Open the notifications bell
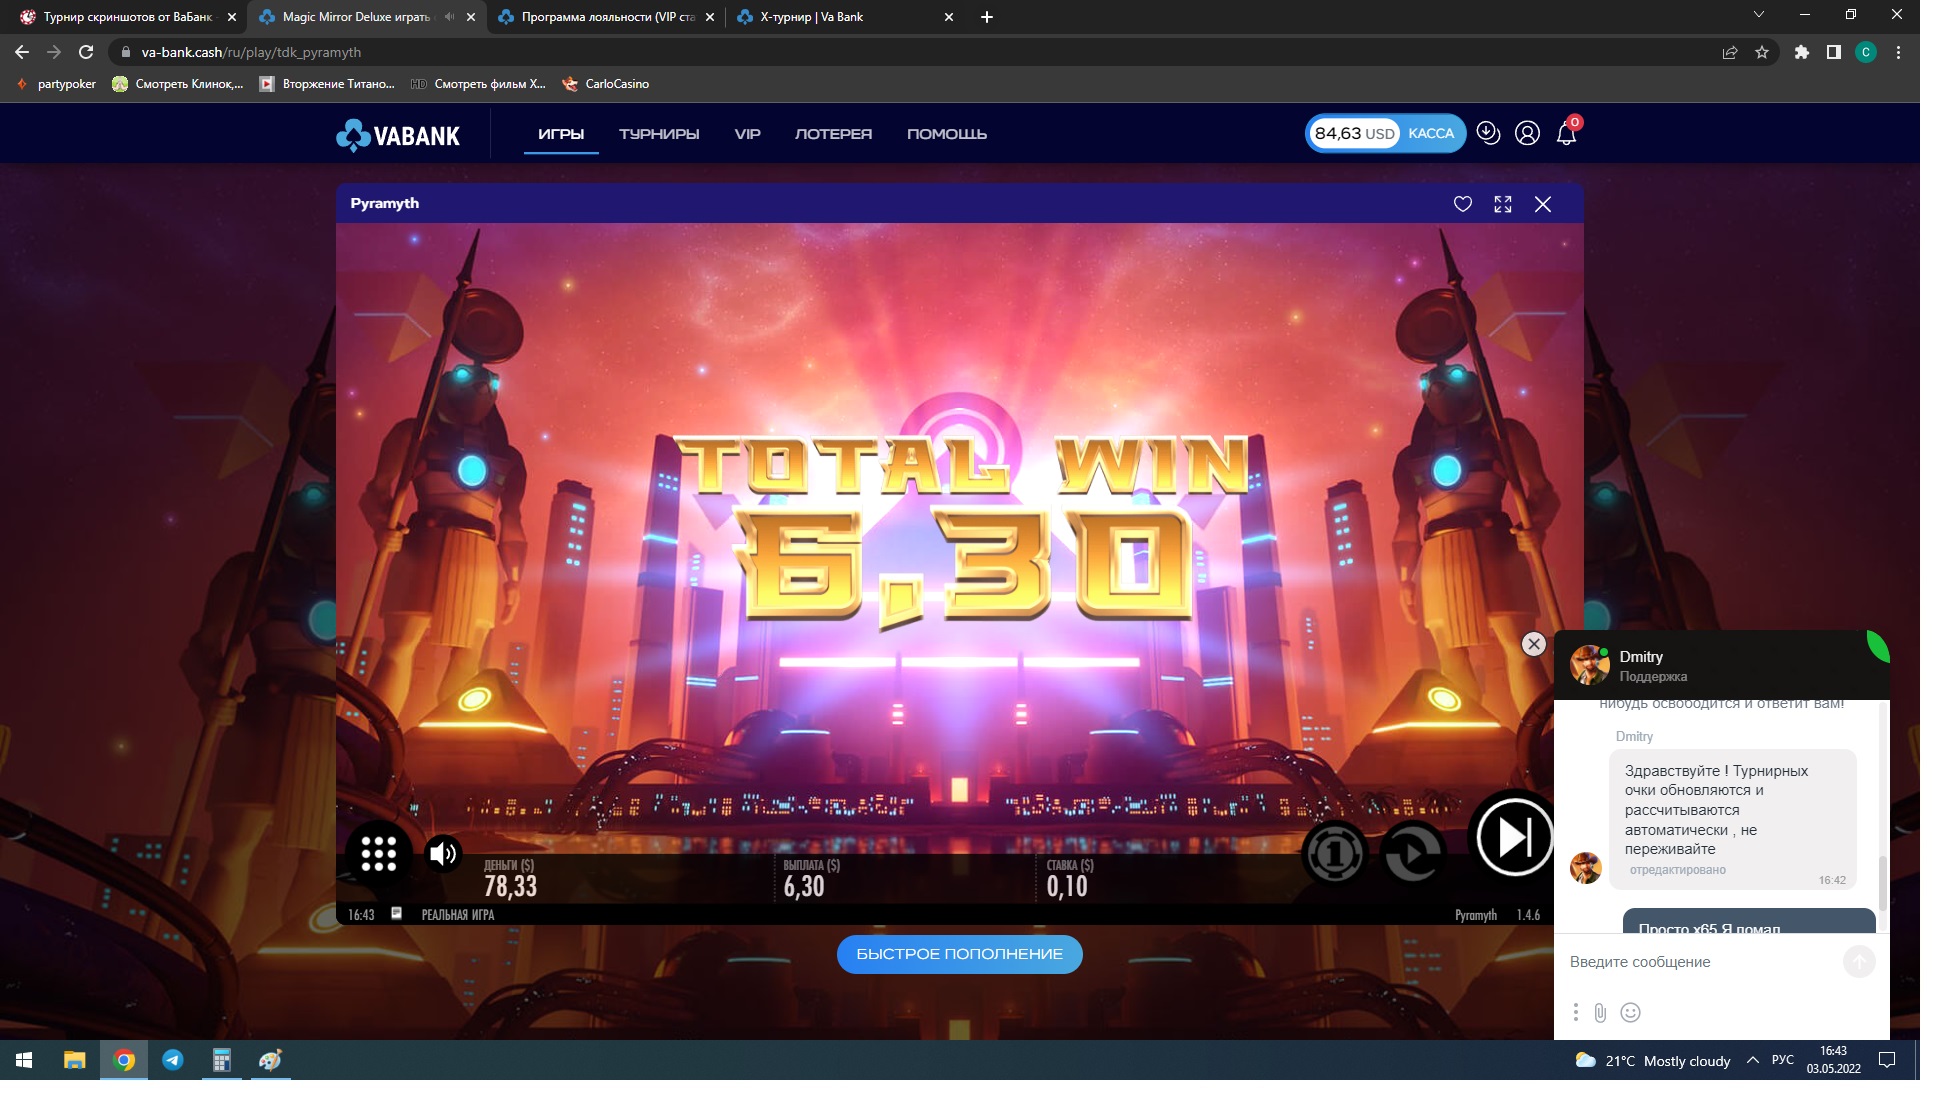Viewport: 1940px width, 1098px height. coord(1566,134)
